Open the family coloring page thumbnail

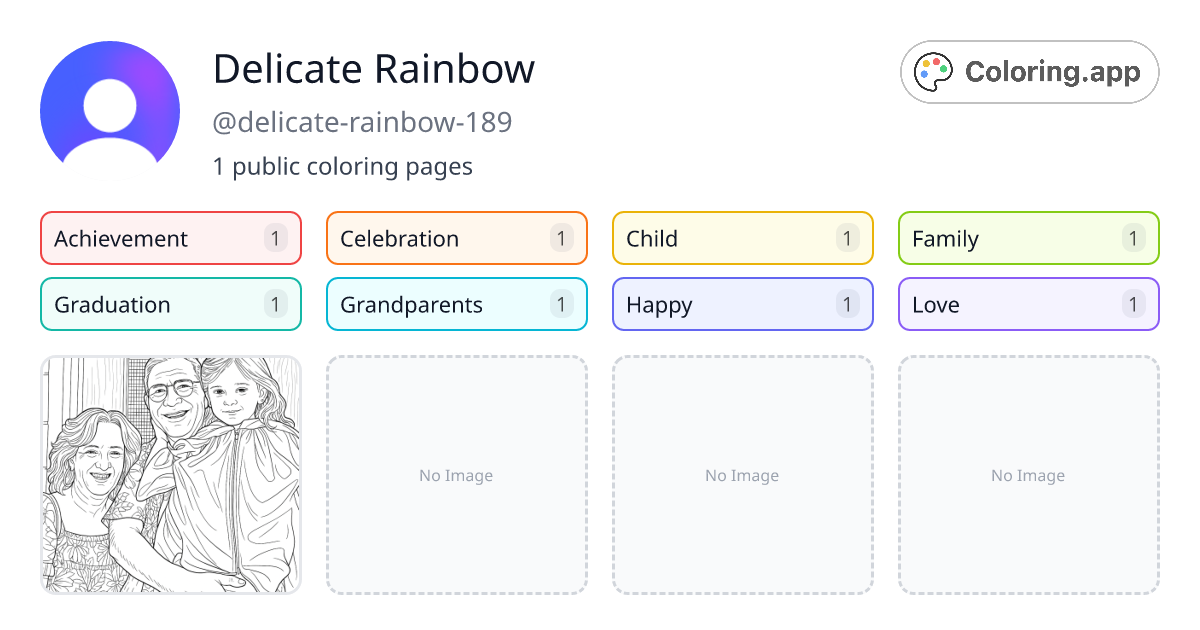pyautogui.click(x=170, y=475)
